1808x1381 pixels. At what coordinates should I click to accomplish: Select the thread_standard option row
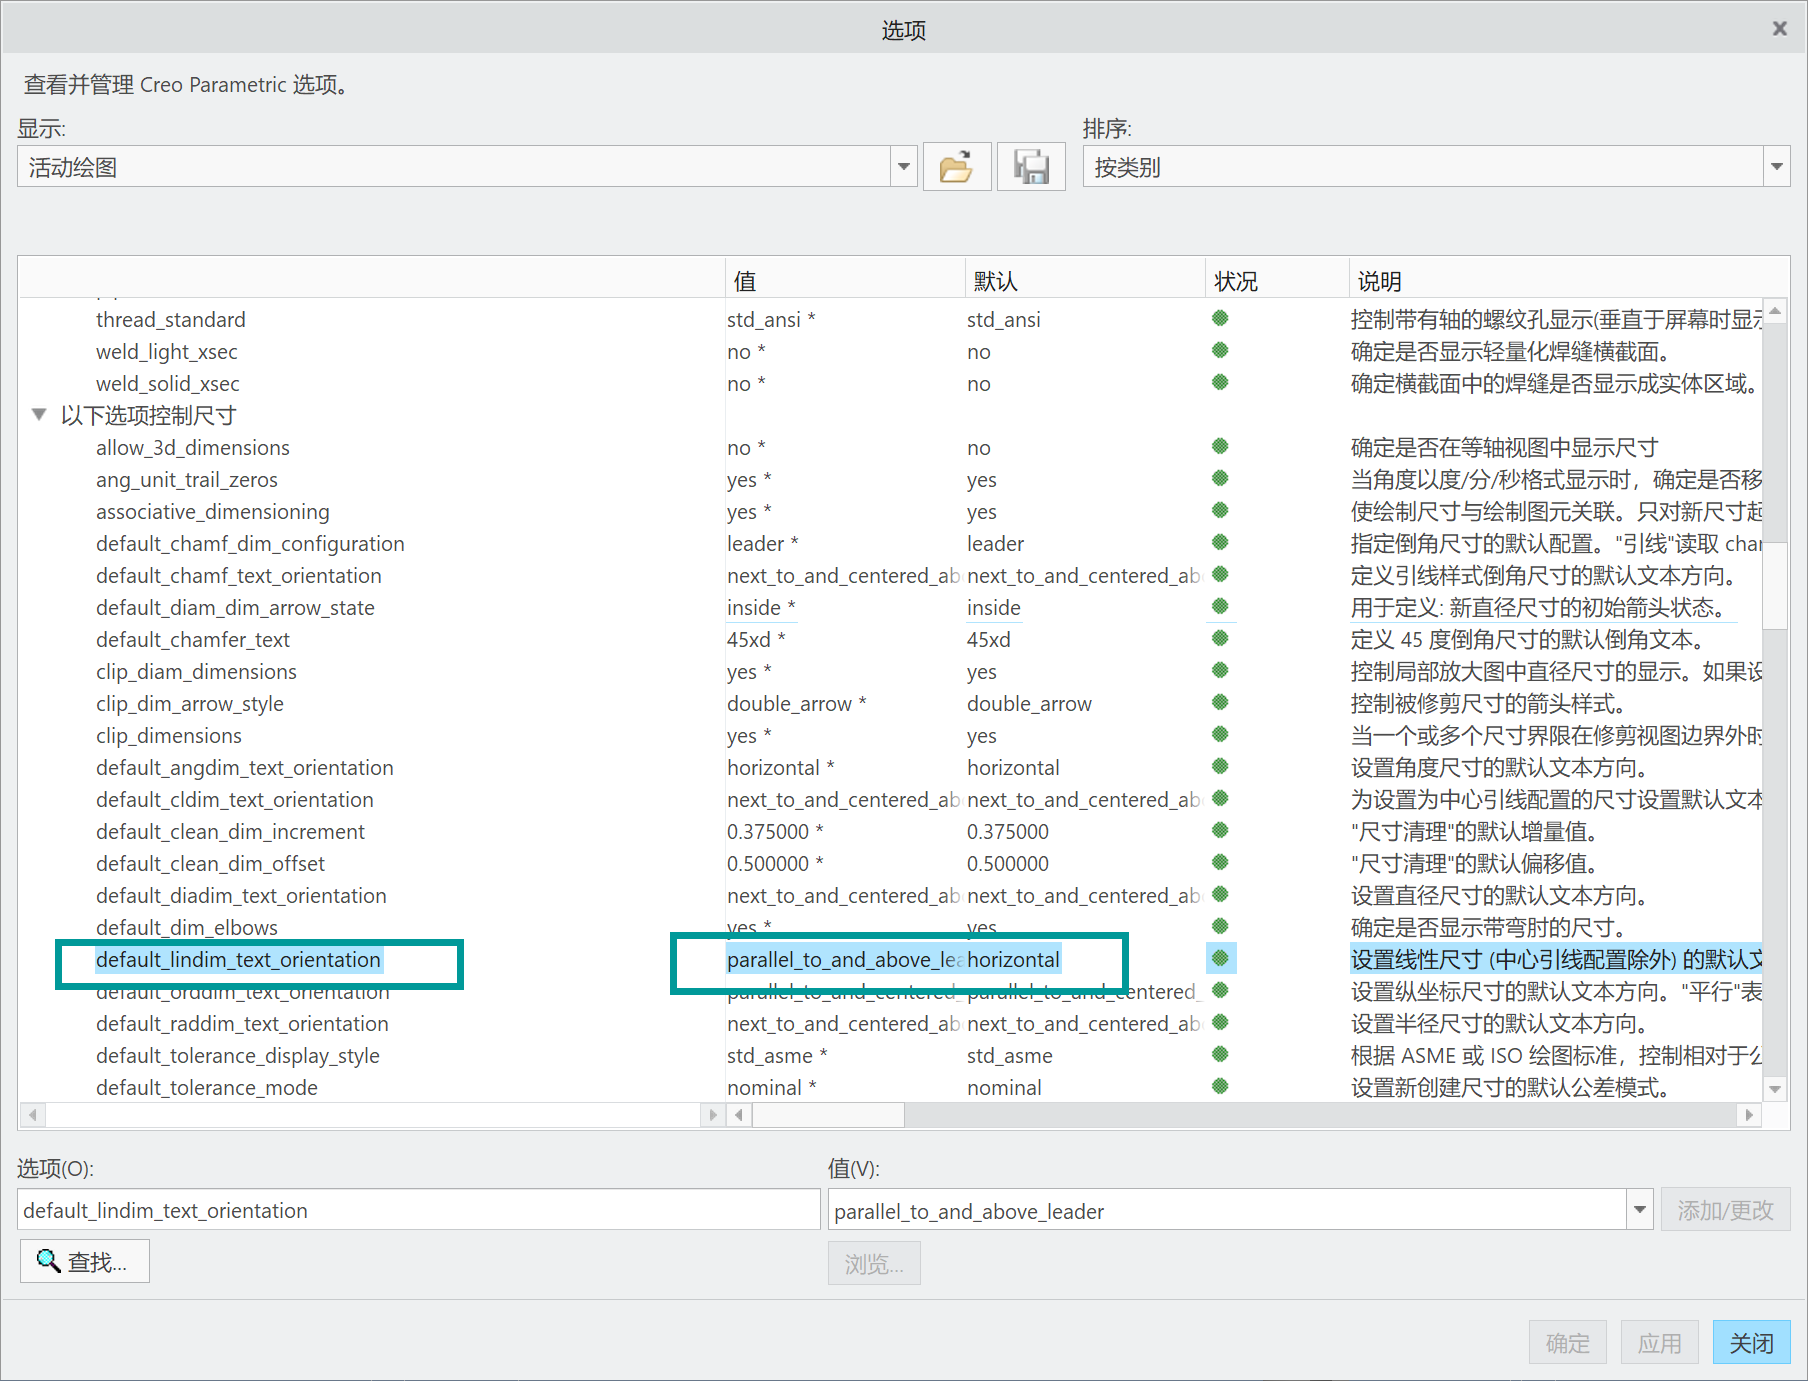tap(171, 319)
